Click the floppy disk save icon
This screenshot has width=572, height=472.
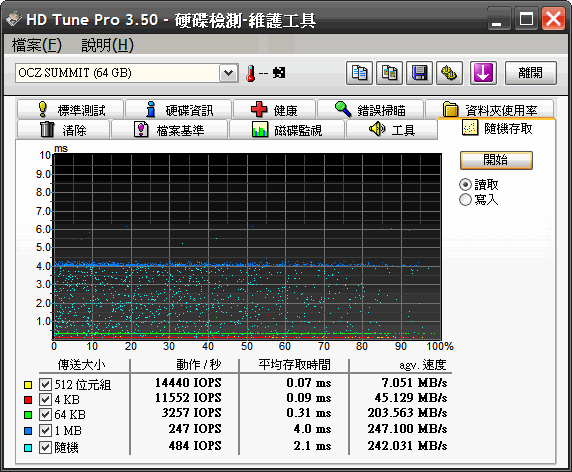point(420,73)
